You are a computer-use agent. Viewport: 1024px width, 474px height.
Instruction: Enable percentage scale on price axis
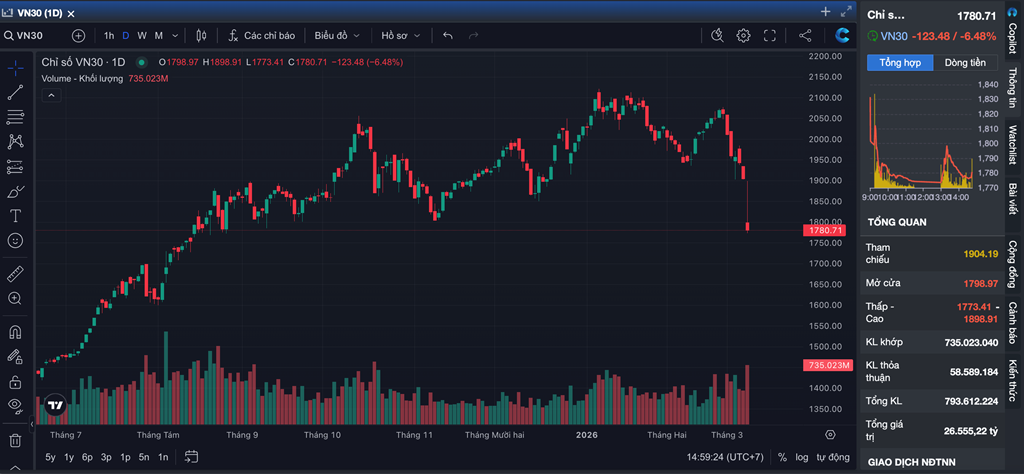coord(782,457)
